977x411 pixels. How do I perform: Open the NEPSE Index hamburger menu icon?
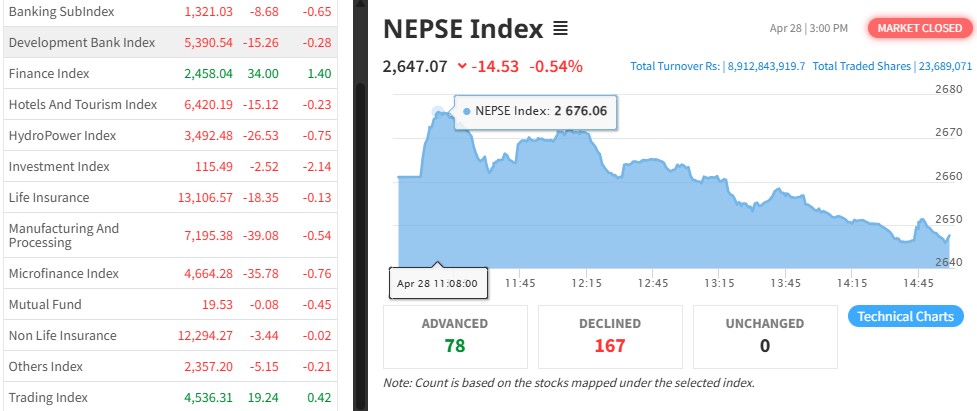pyautogui.click(x=560, y=28)
